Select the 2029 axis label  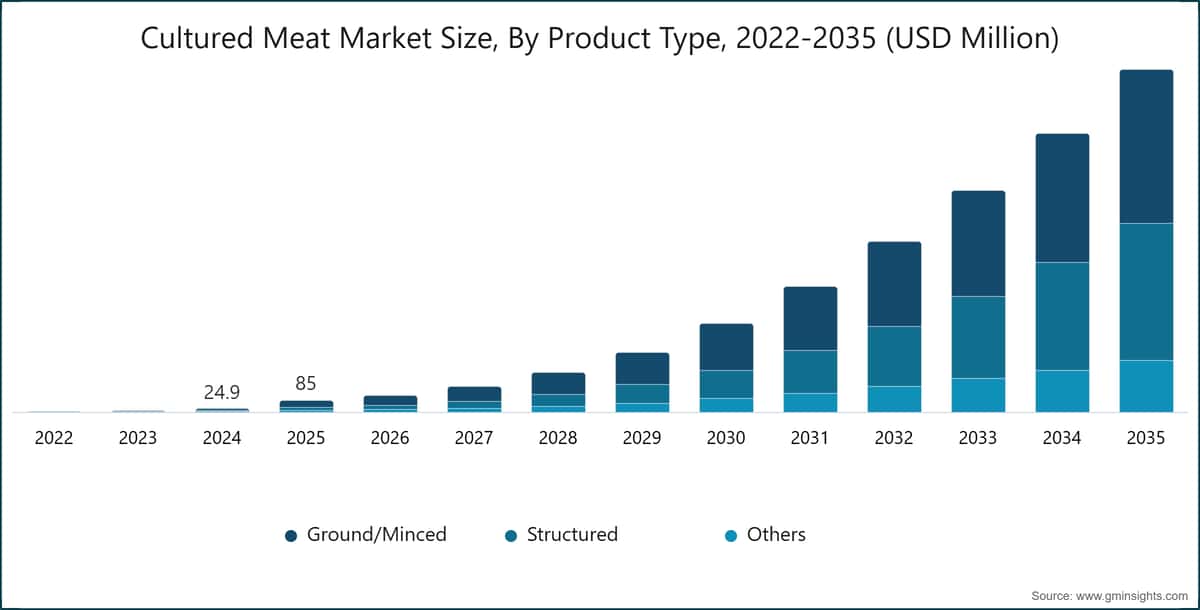click(642, 438)
